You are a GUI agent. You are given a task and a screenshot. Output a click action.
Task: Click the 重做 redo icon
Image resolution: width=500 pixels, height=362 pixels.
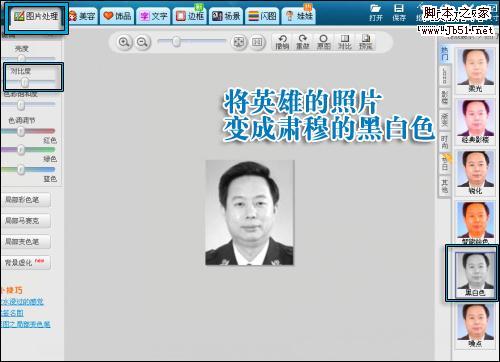pyautogui.click(x=303, y=42)
